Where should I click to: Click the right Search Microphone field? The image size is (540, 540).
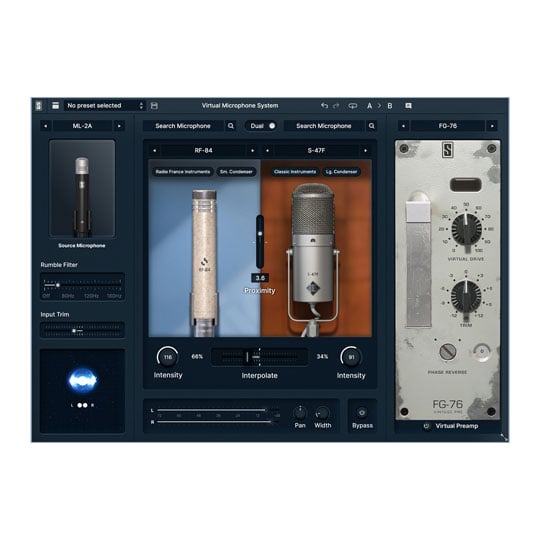[324, 126]
